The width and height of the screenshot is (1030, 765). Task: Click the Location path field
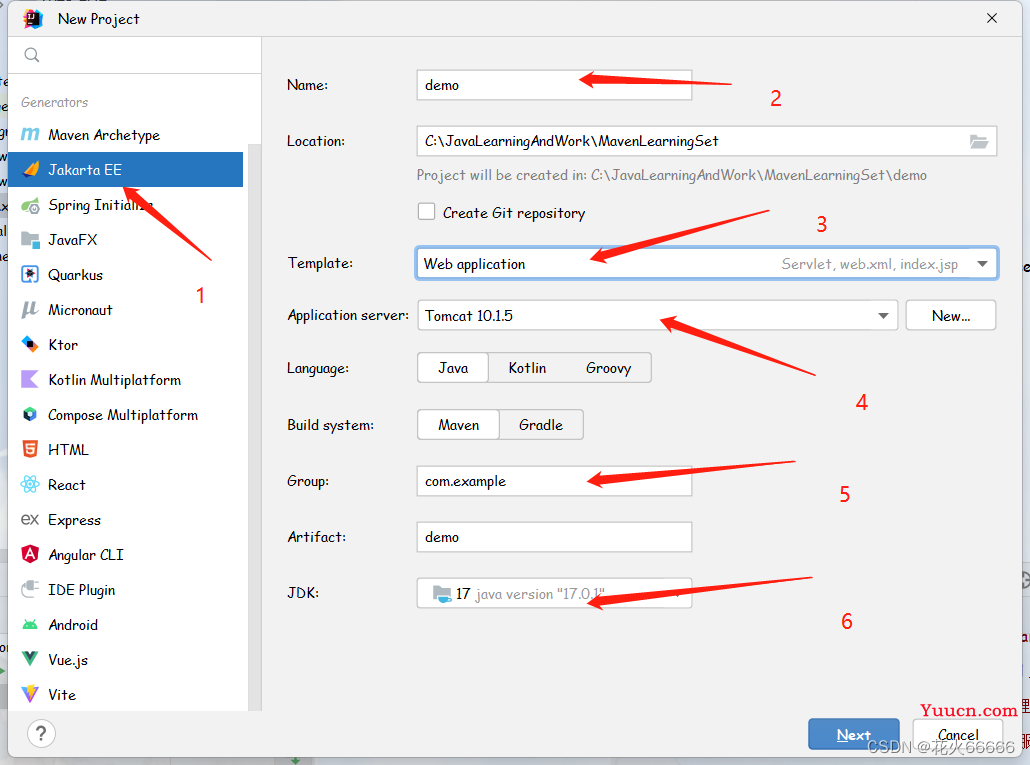706,141
